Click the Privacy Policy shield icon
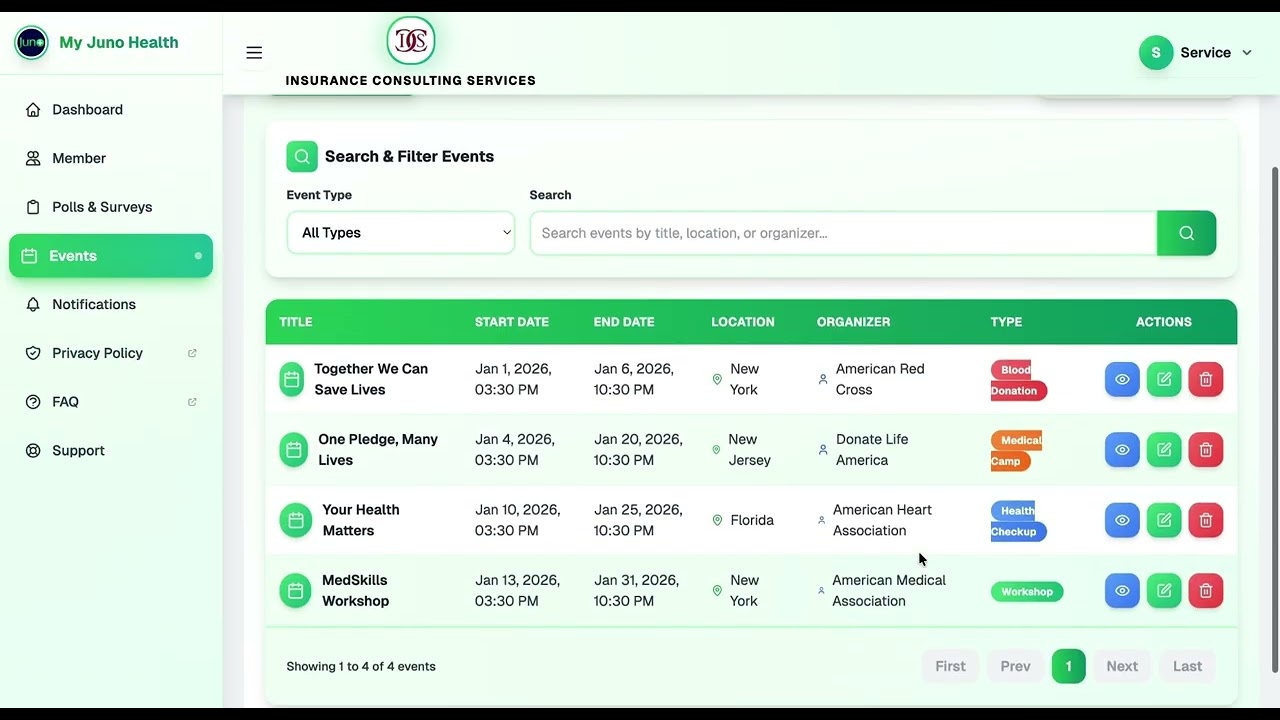The image size is (1280, 720). coord(33,353)
